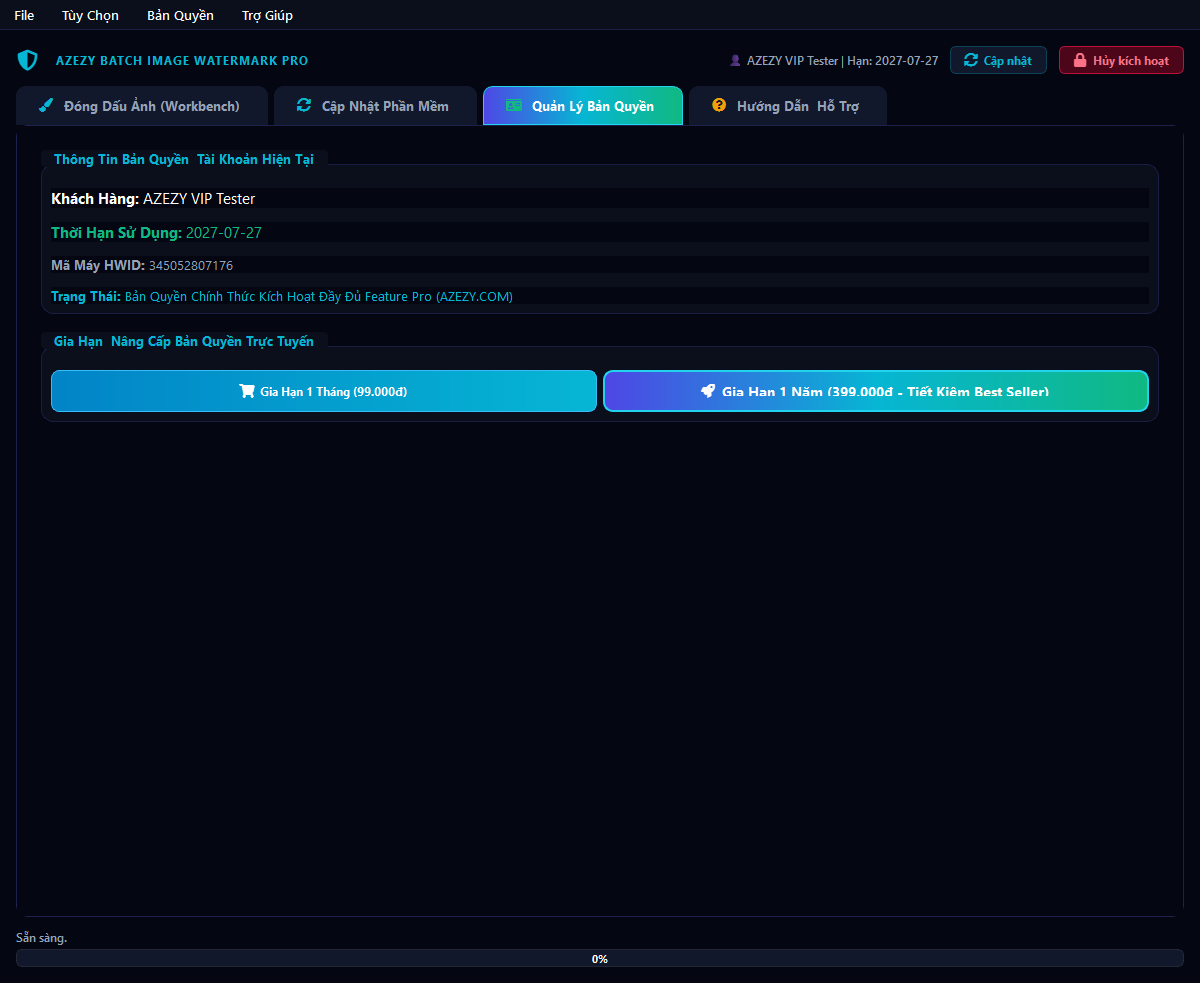Switch to Cập Nhật Phần Mềm tab
The image size is (1200, 983).
pos(375,106)
